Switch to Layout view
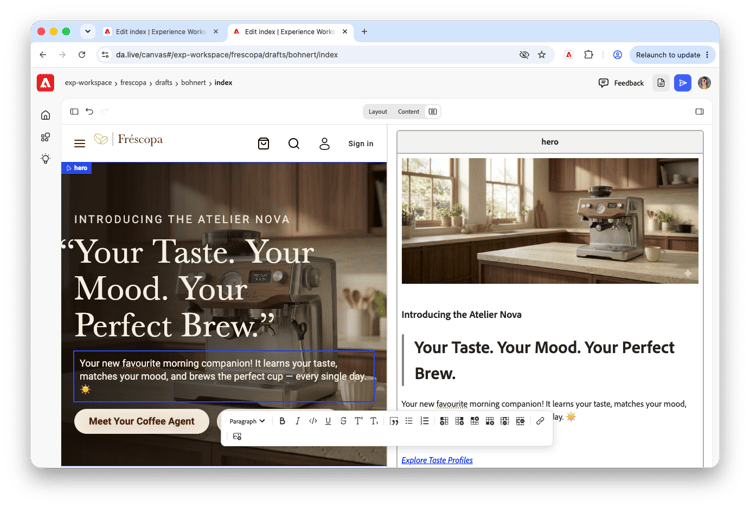Screen dimensions: 750x508 pos(377,111)
